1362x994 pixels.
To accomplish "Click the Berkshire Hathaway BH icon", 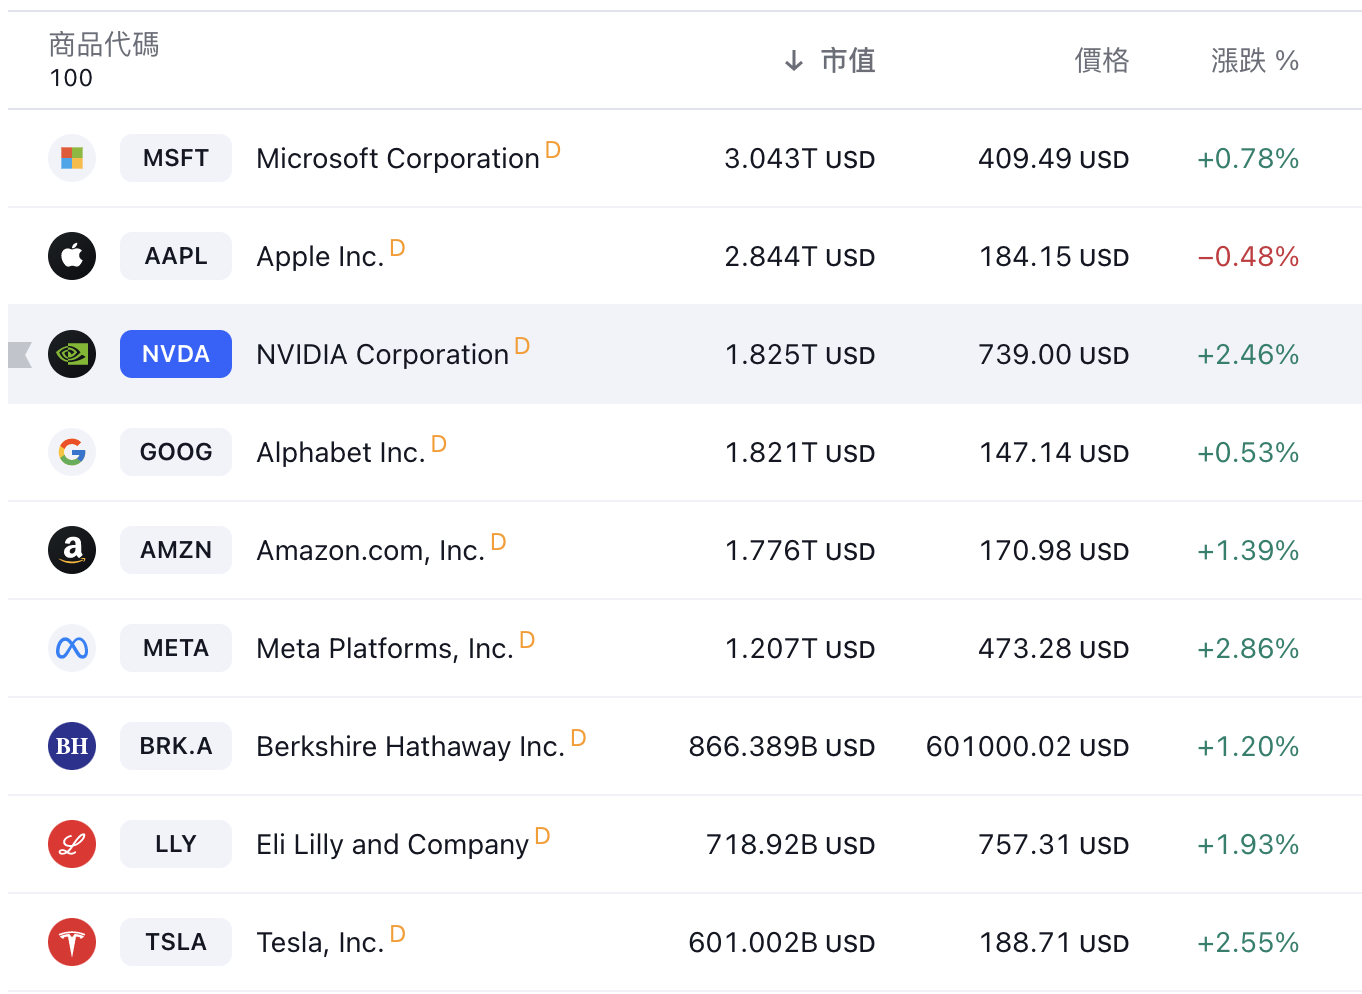I will (x=72, y=746).
